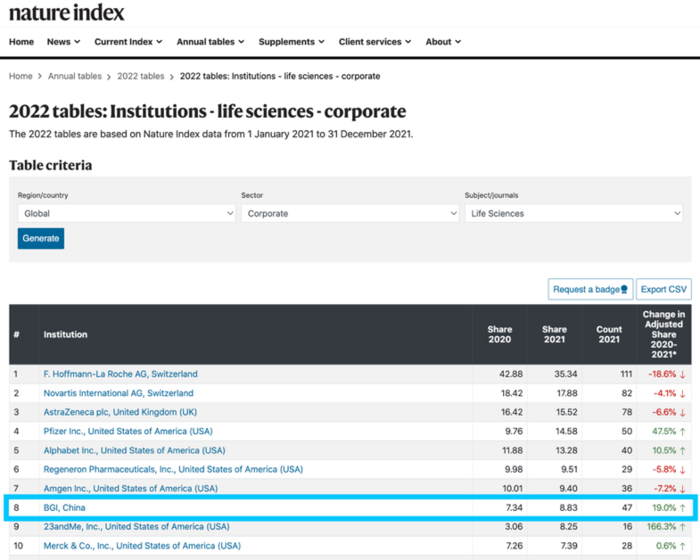Open the Region/country Global dropdown
700x560 pixels.
click(126, 213)
